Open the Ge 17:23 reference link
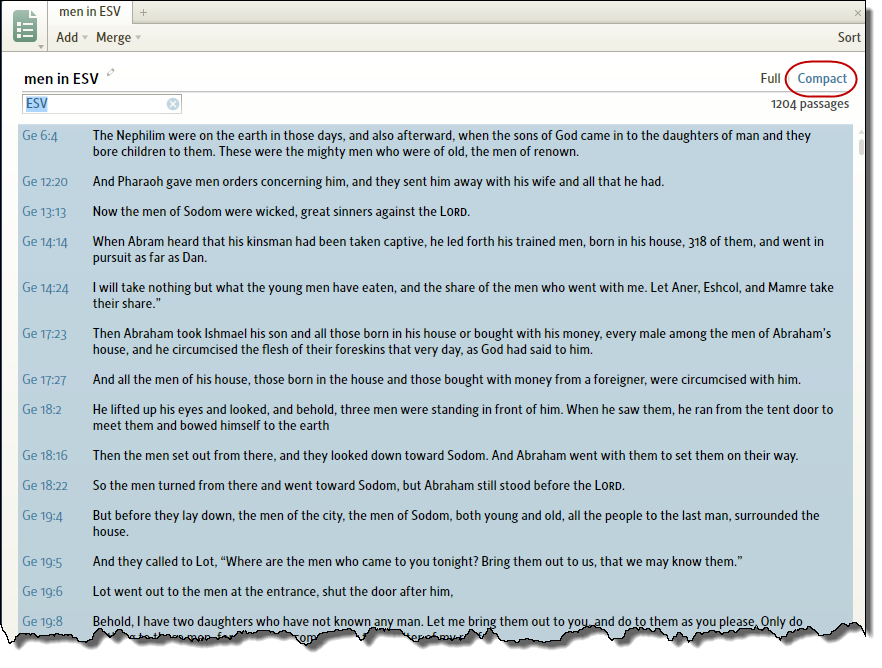The height and width of the screenshot is (668, 882). pyautogui.click(x=44, y=334)
